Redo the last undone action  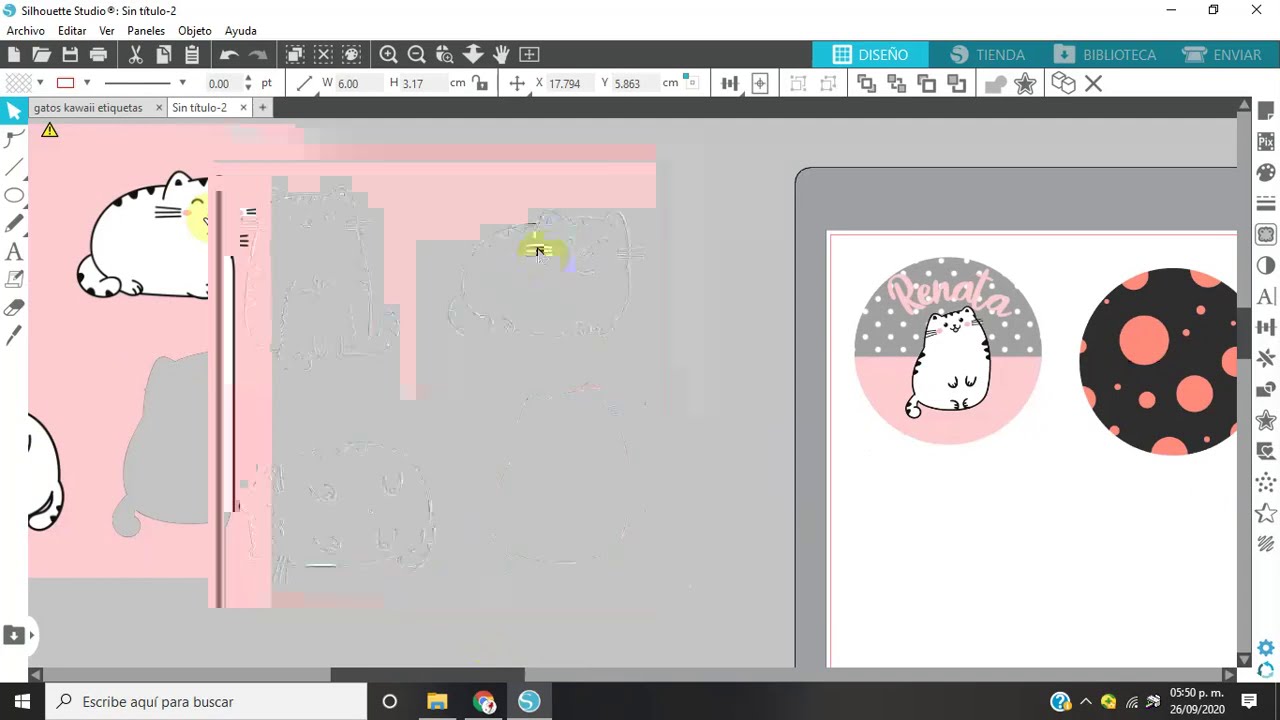(258, 54)
